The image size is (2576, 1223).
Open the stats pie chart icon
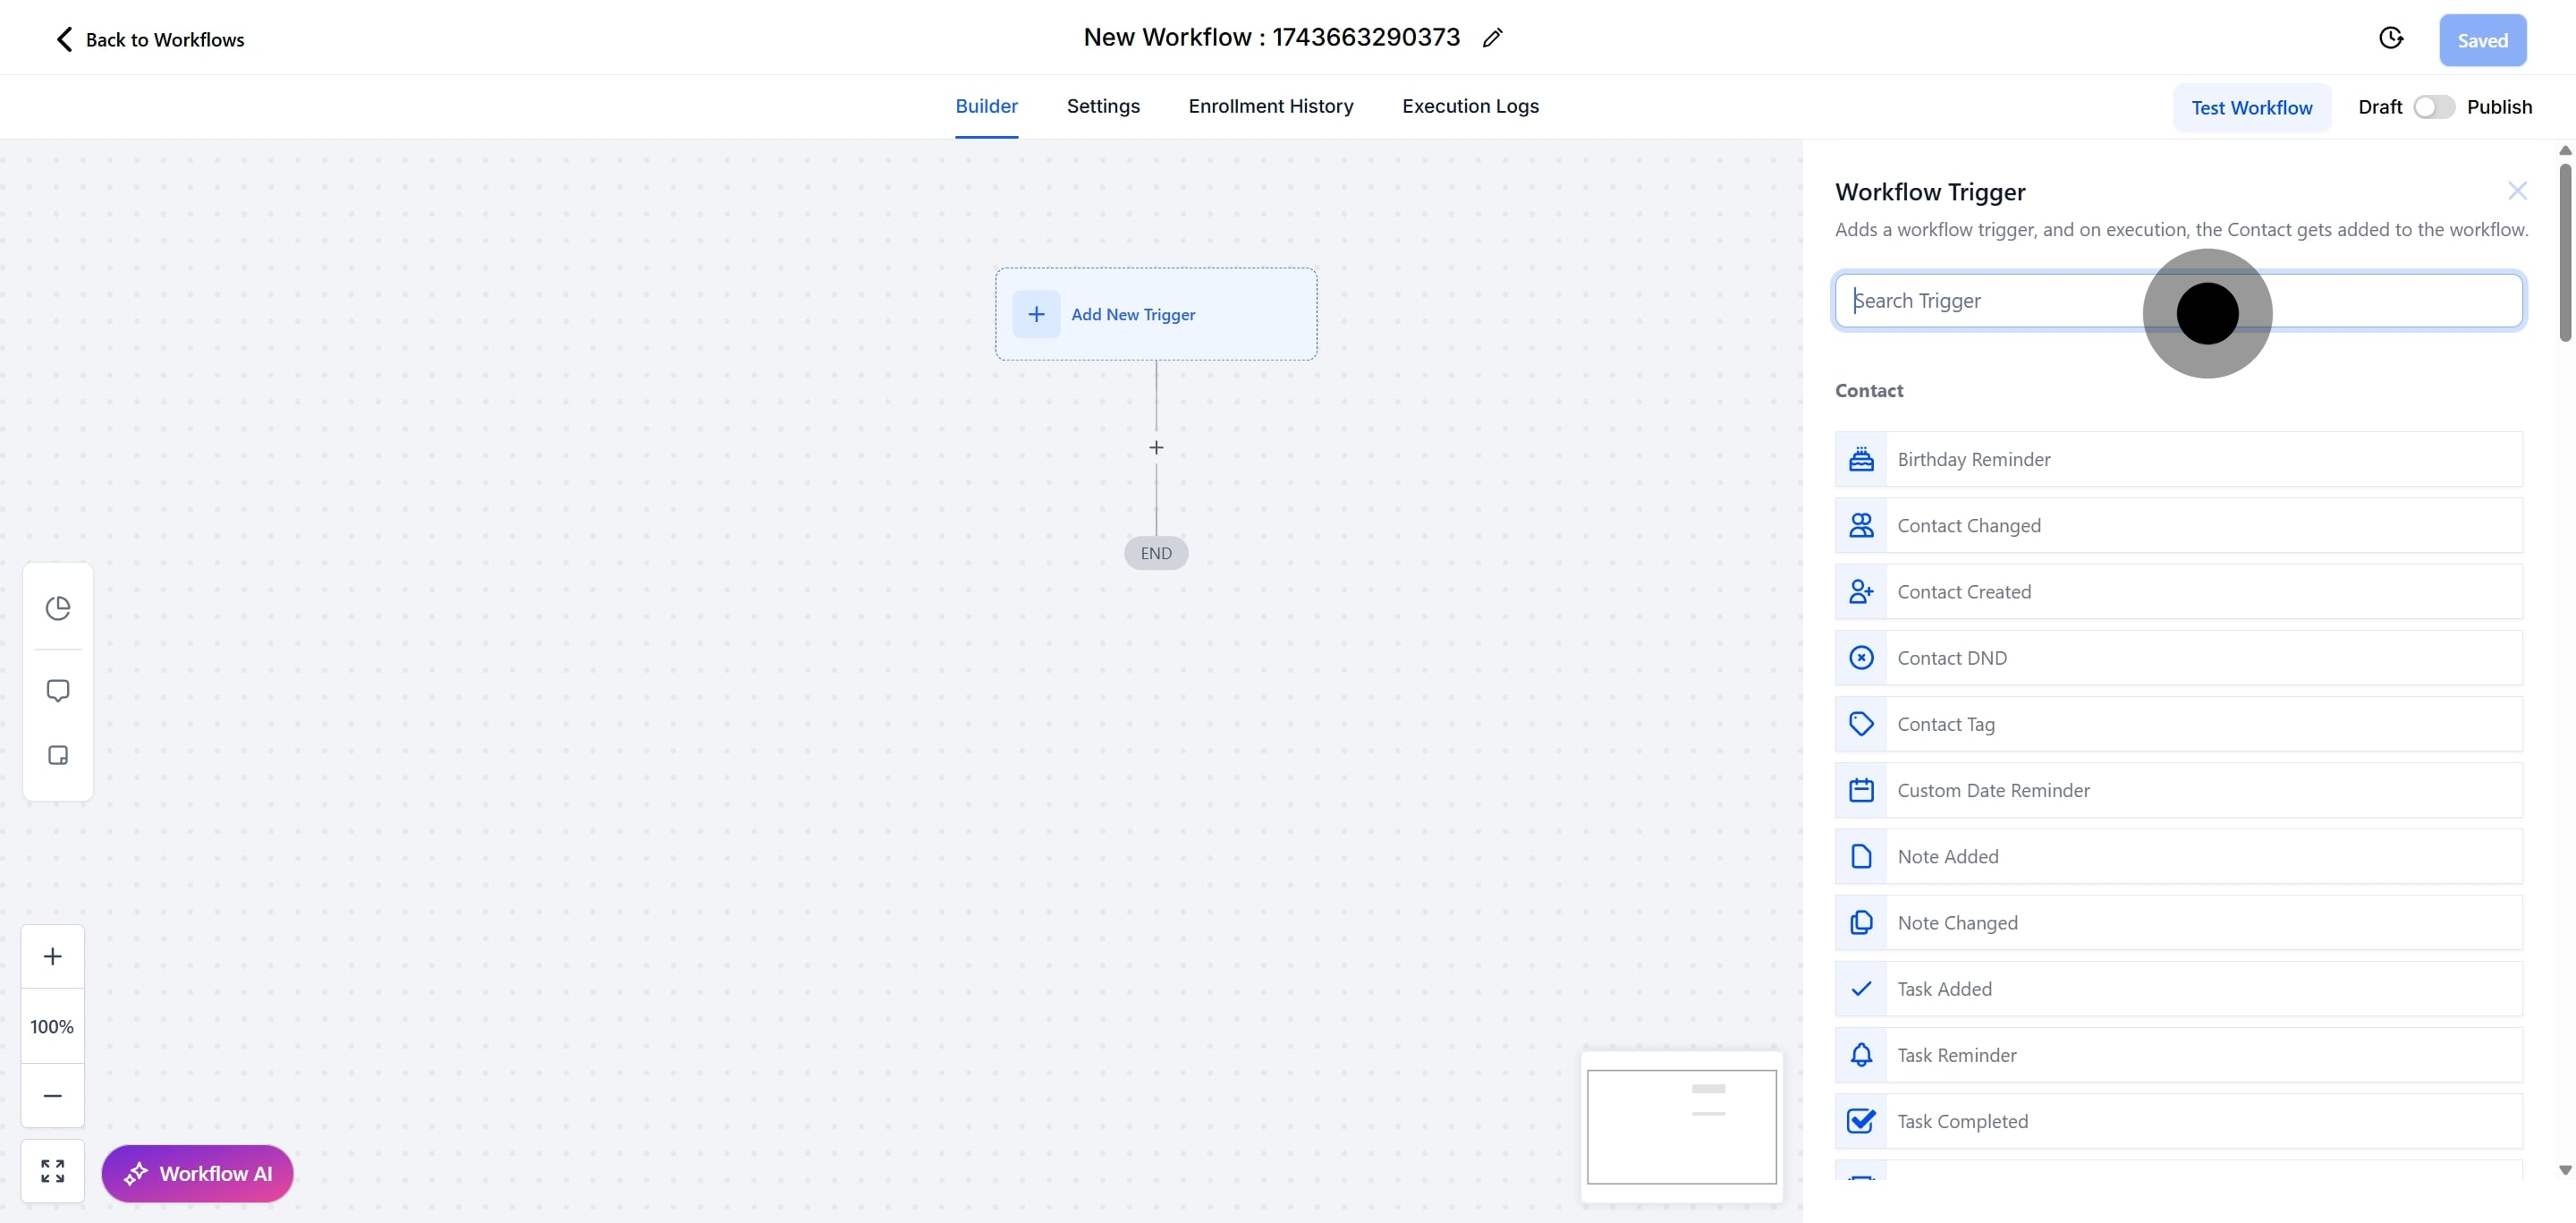point(58,608)
